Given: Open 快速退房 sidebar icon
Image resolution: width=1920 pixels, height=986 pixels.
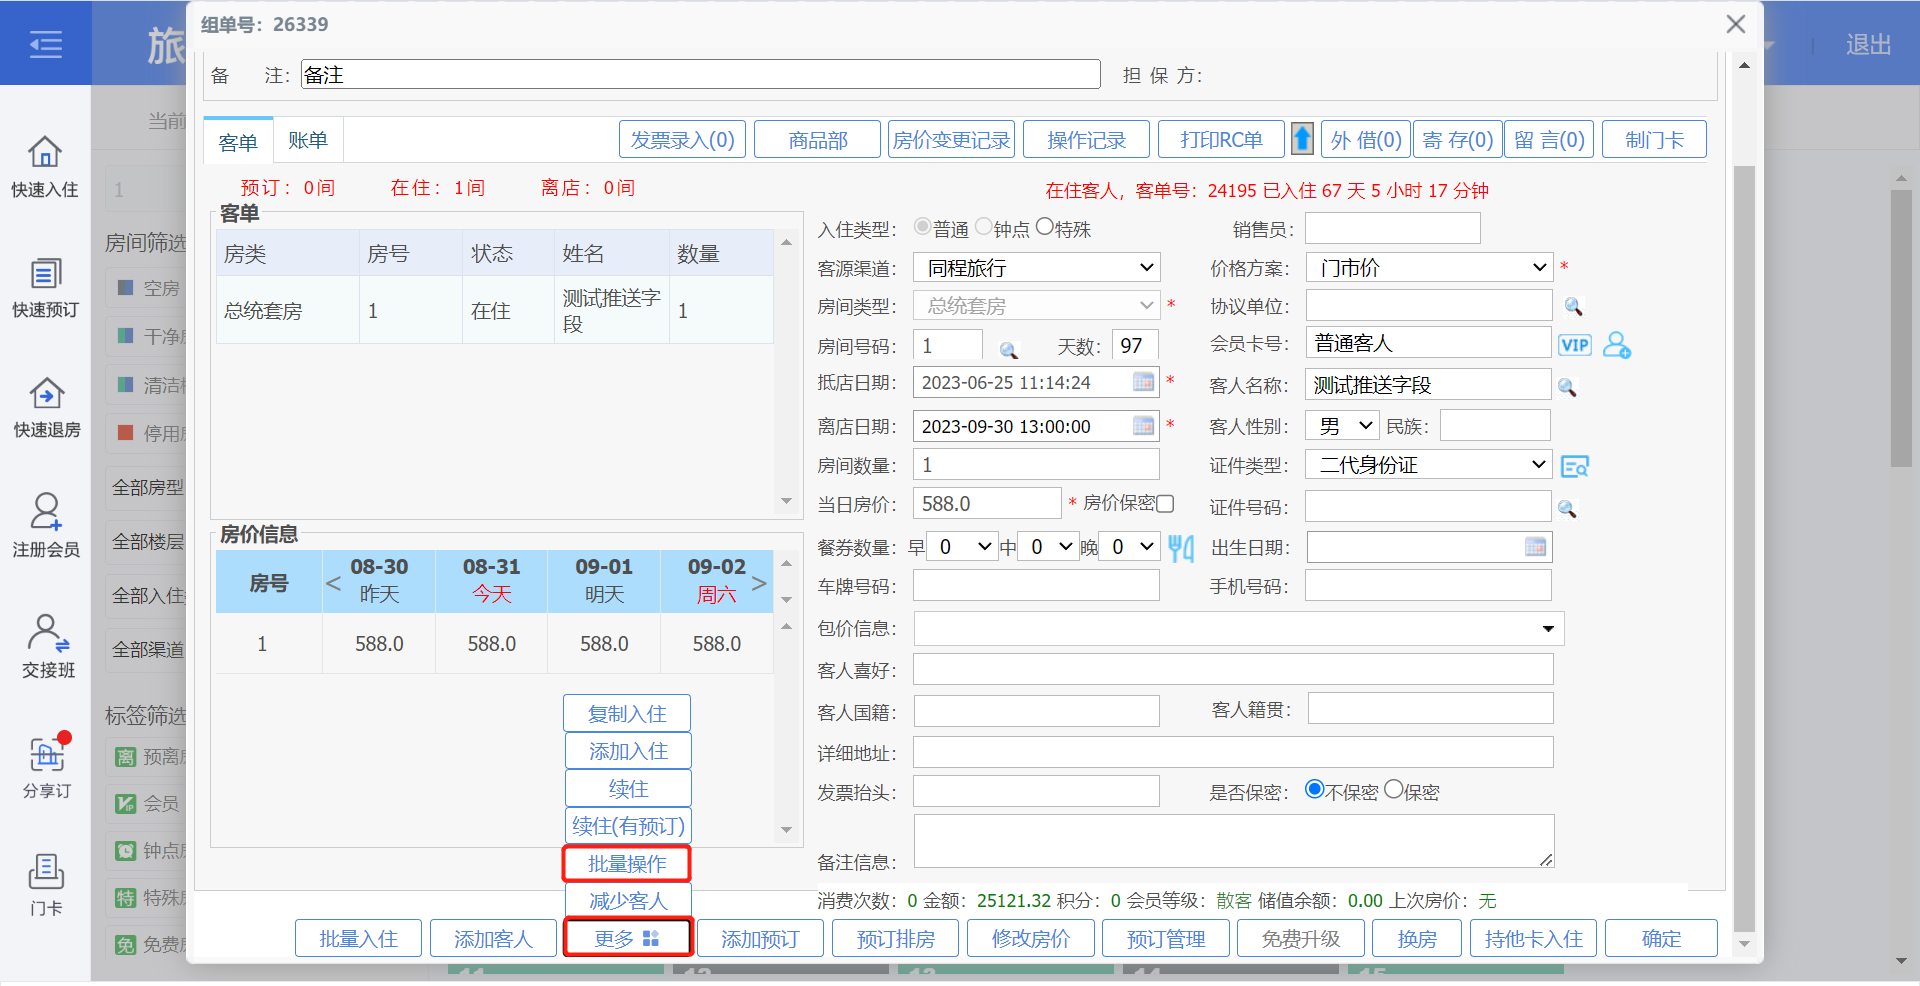Looking at the screenshot, I should (x=46, y=393).
